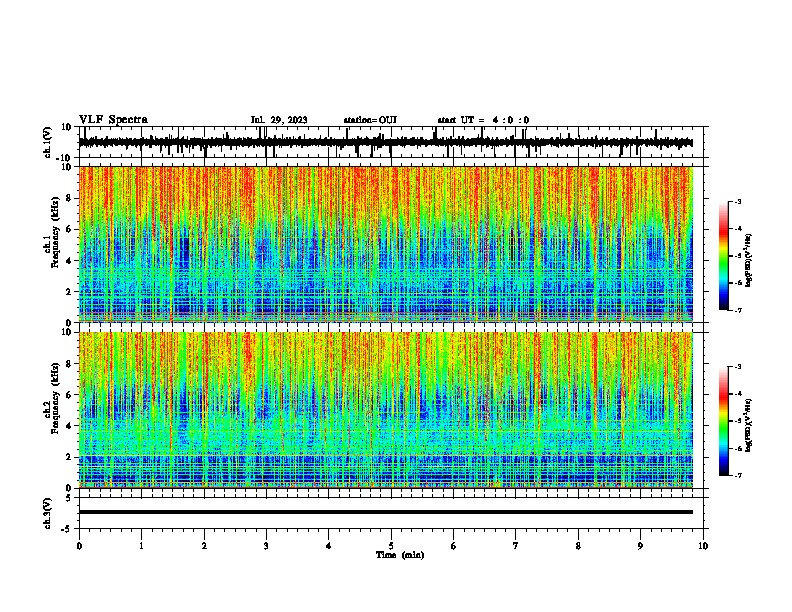Click time axis tick label "2"
Image resolution: width=792 pixels, height=612 pixels.
tap(204, 546)
